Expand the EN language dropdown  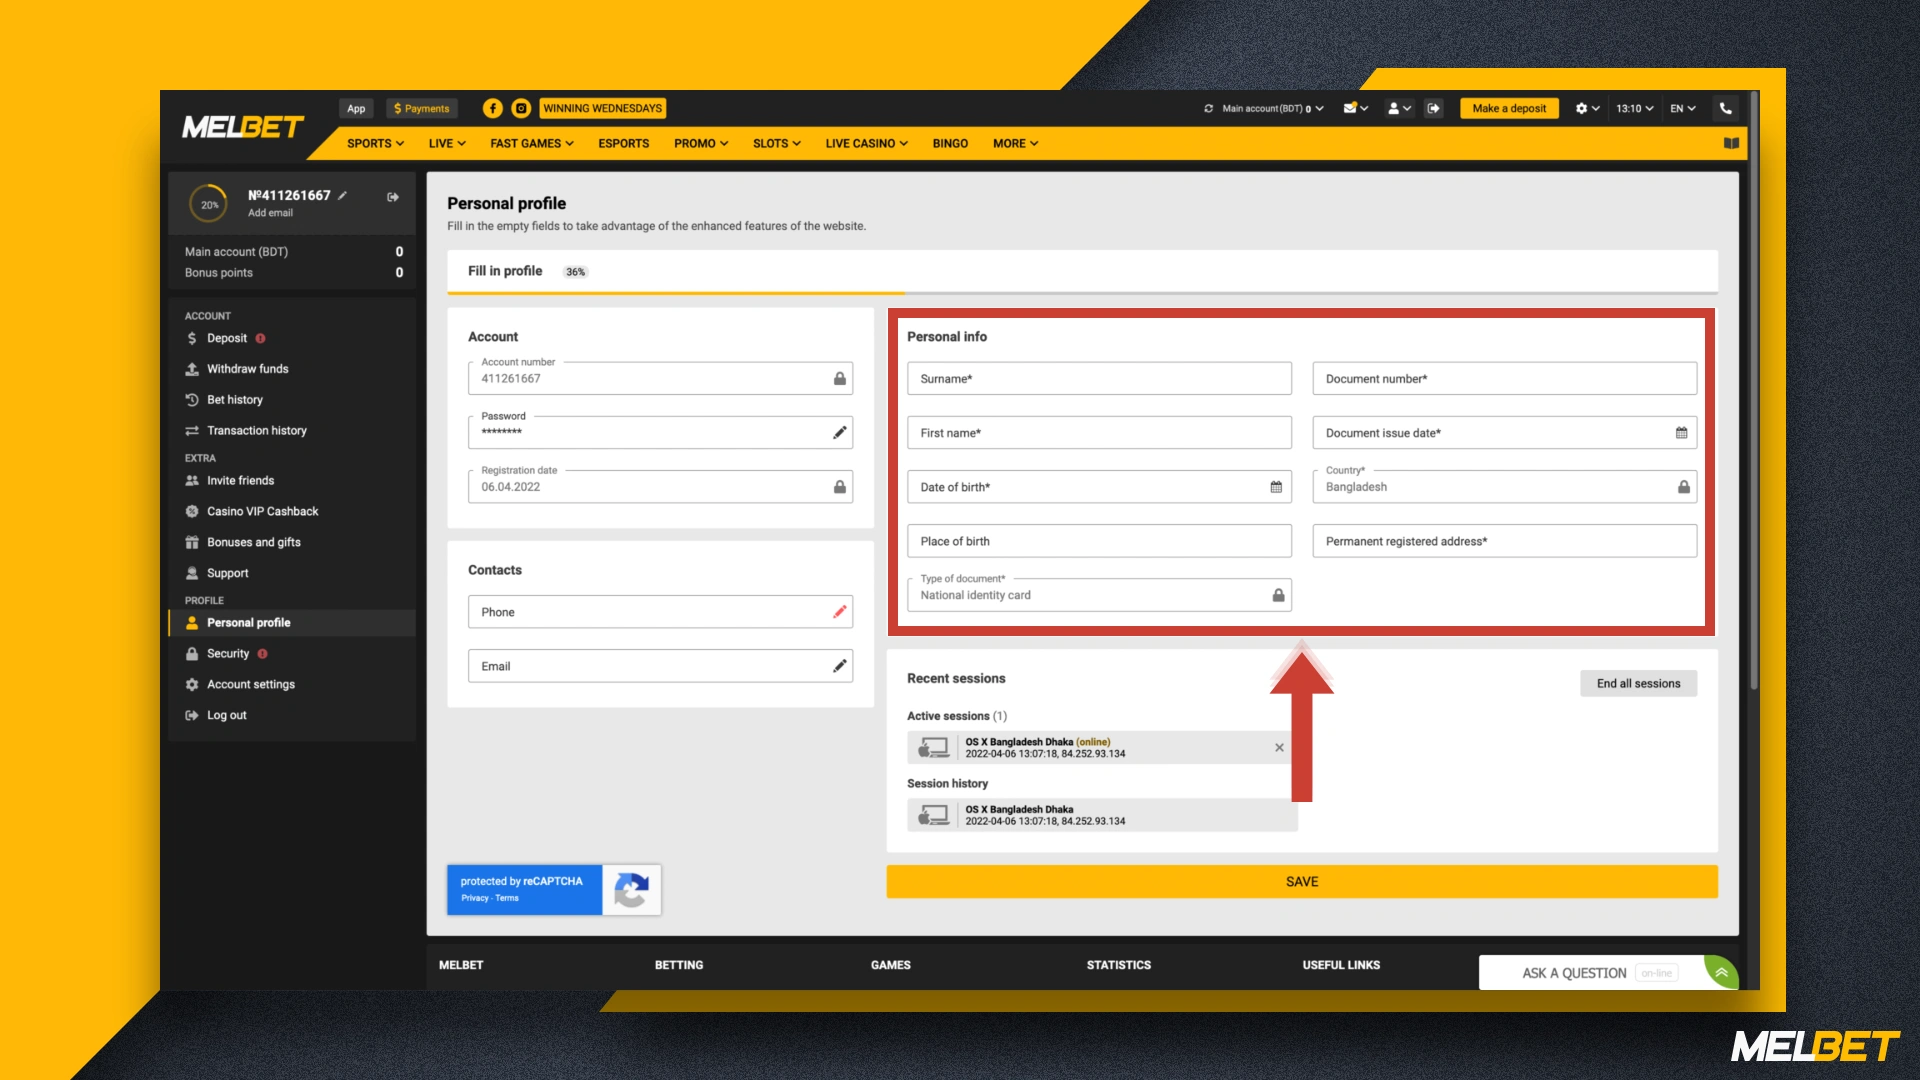coord(1683,108)
